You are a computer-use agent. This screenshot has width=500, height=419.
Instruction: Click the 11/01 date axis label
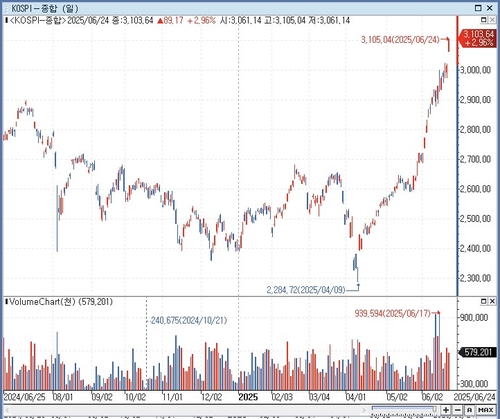point(172,397)
